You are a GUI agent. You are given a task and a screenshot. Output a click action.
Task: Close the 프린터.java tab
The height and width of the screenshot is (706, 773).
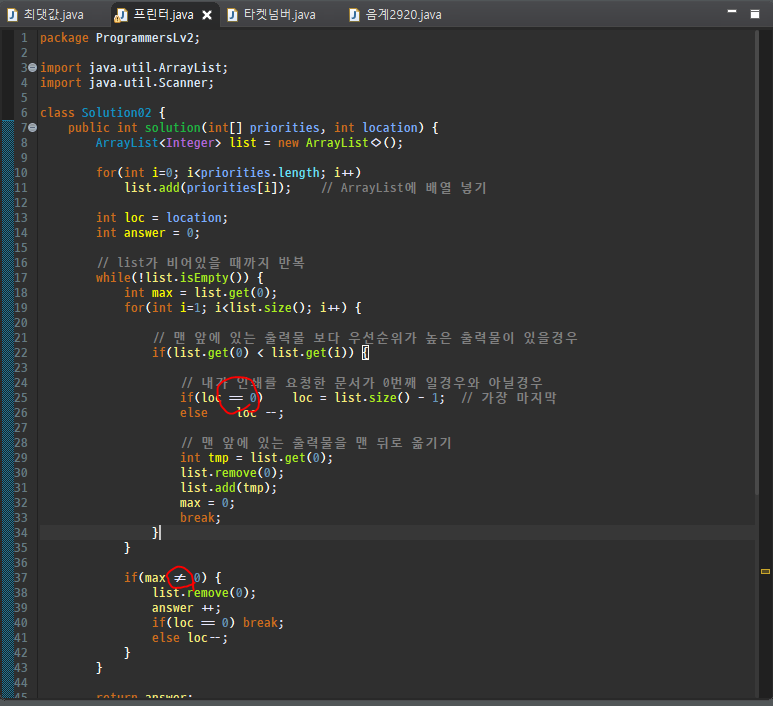[207, 15]
